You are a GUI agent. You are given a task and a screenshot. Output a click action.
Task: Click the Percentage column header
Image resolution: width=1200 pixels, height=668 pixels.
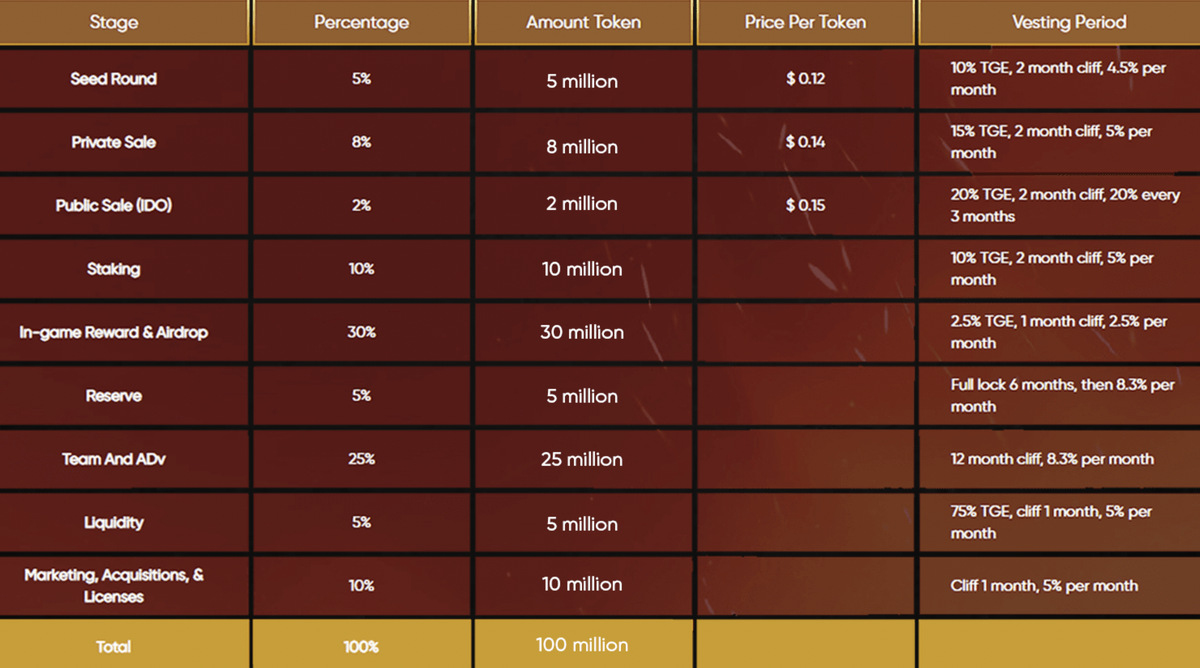pyautogui.click(x=361, y=22)
